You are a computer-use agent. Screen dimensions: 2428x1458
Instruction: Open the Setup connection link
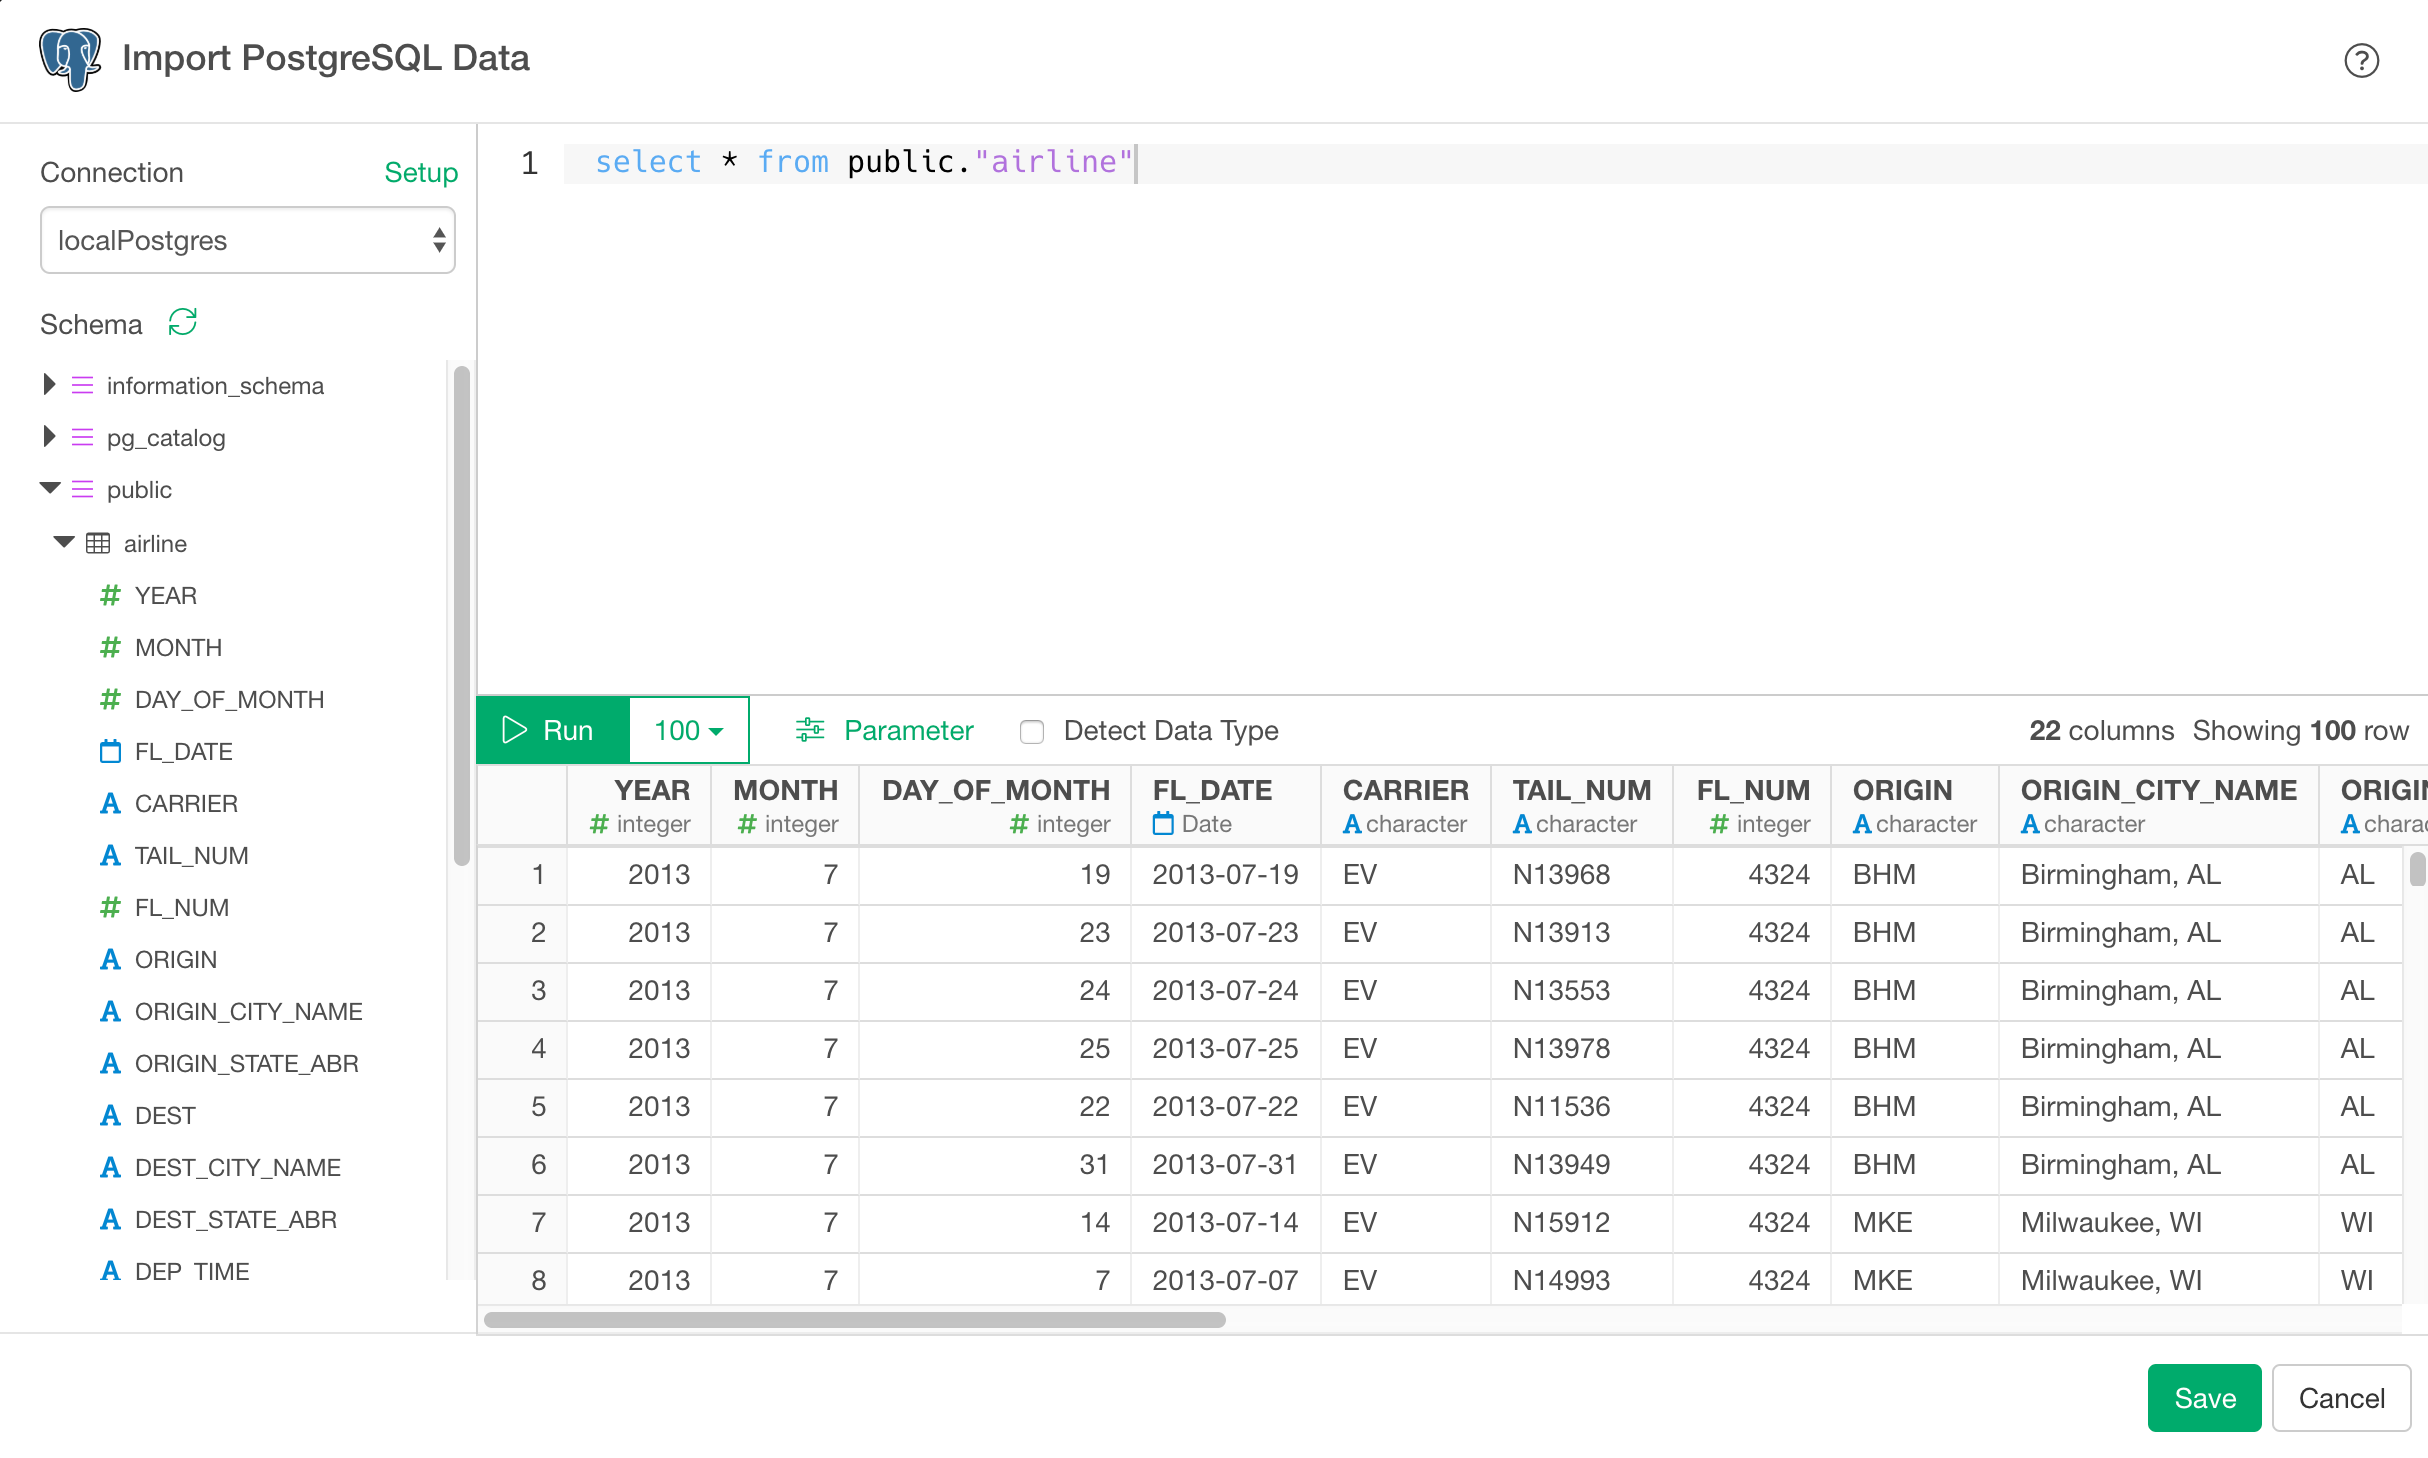coord(420,172)
